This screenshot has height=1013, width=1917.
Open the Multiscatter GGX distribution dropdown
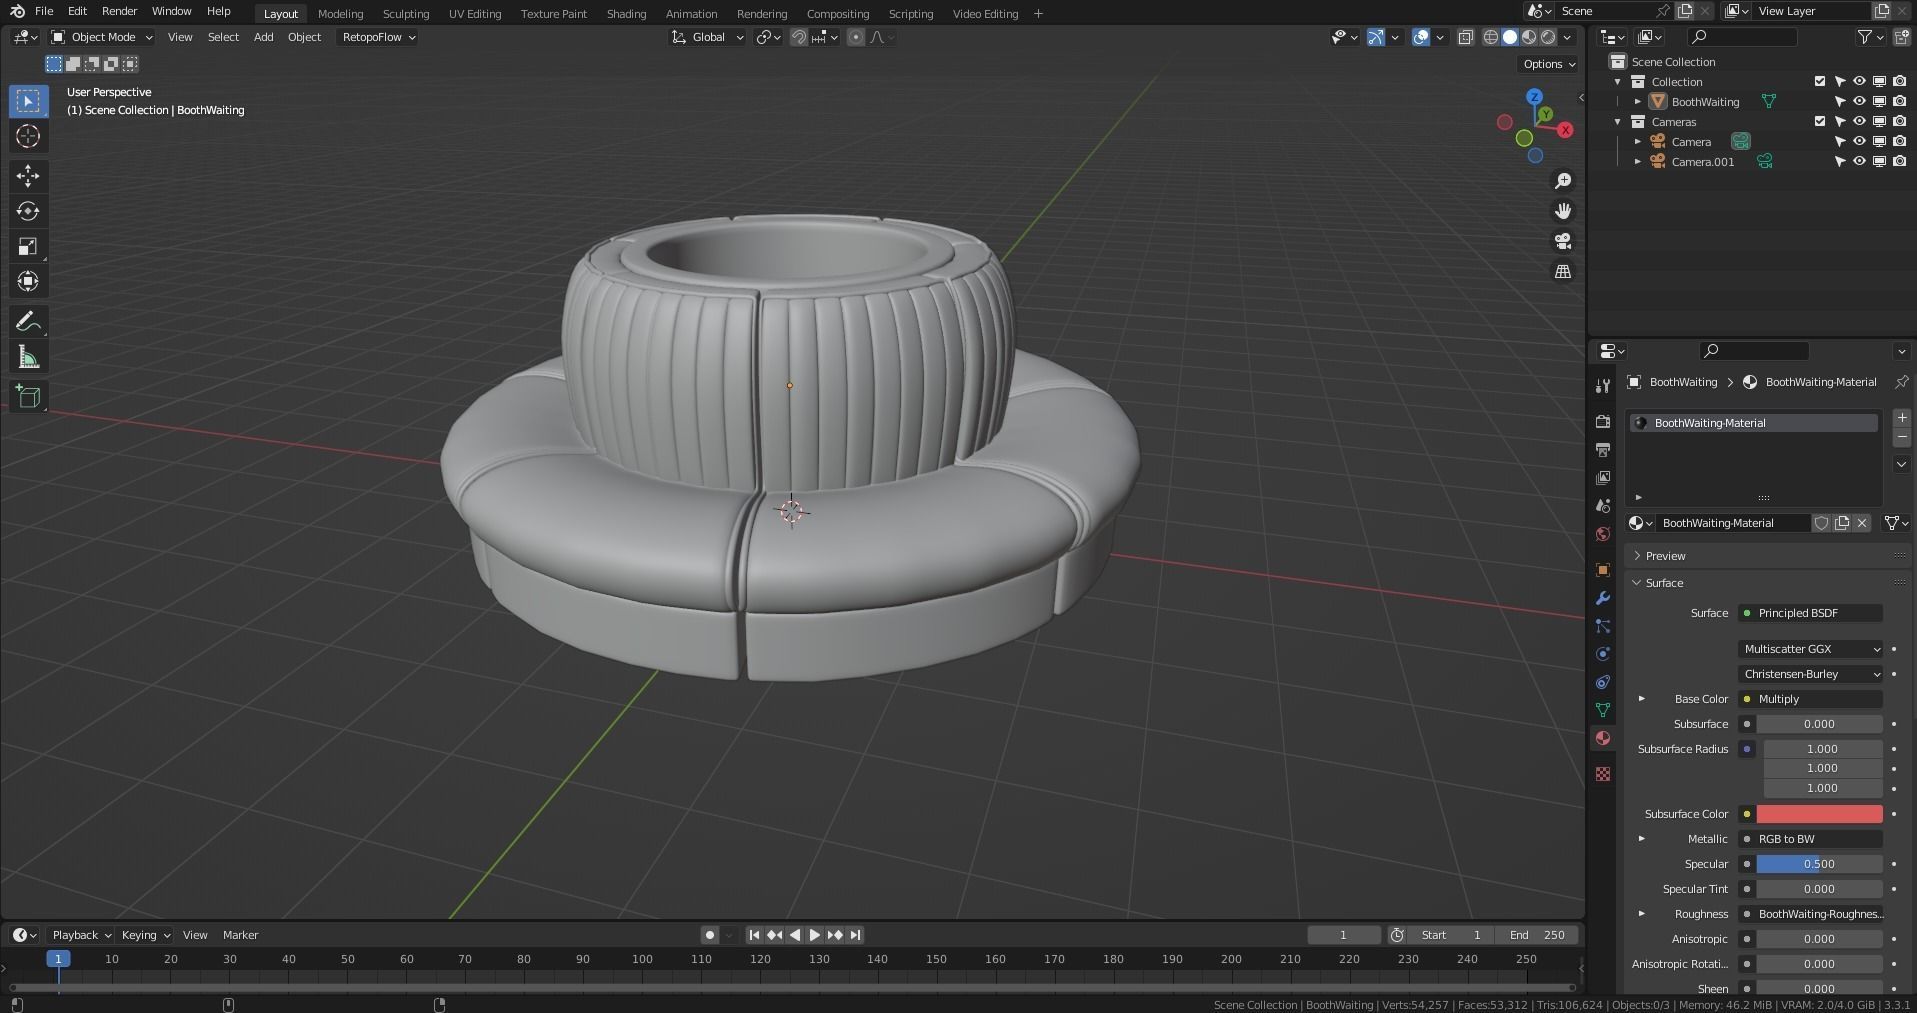pos(1811,649)
